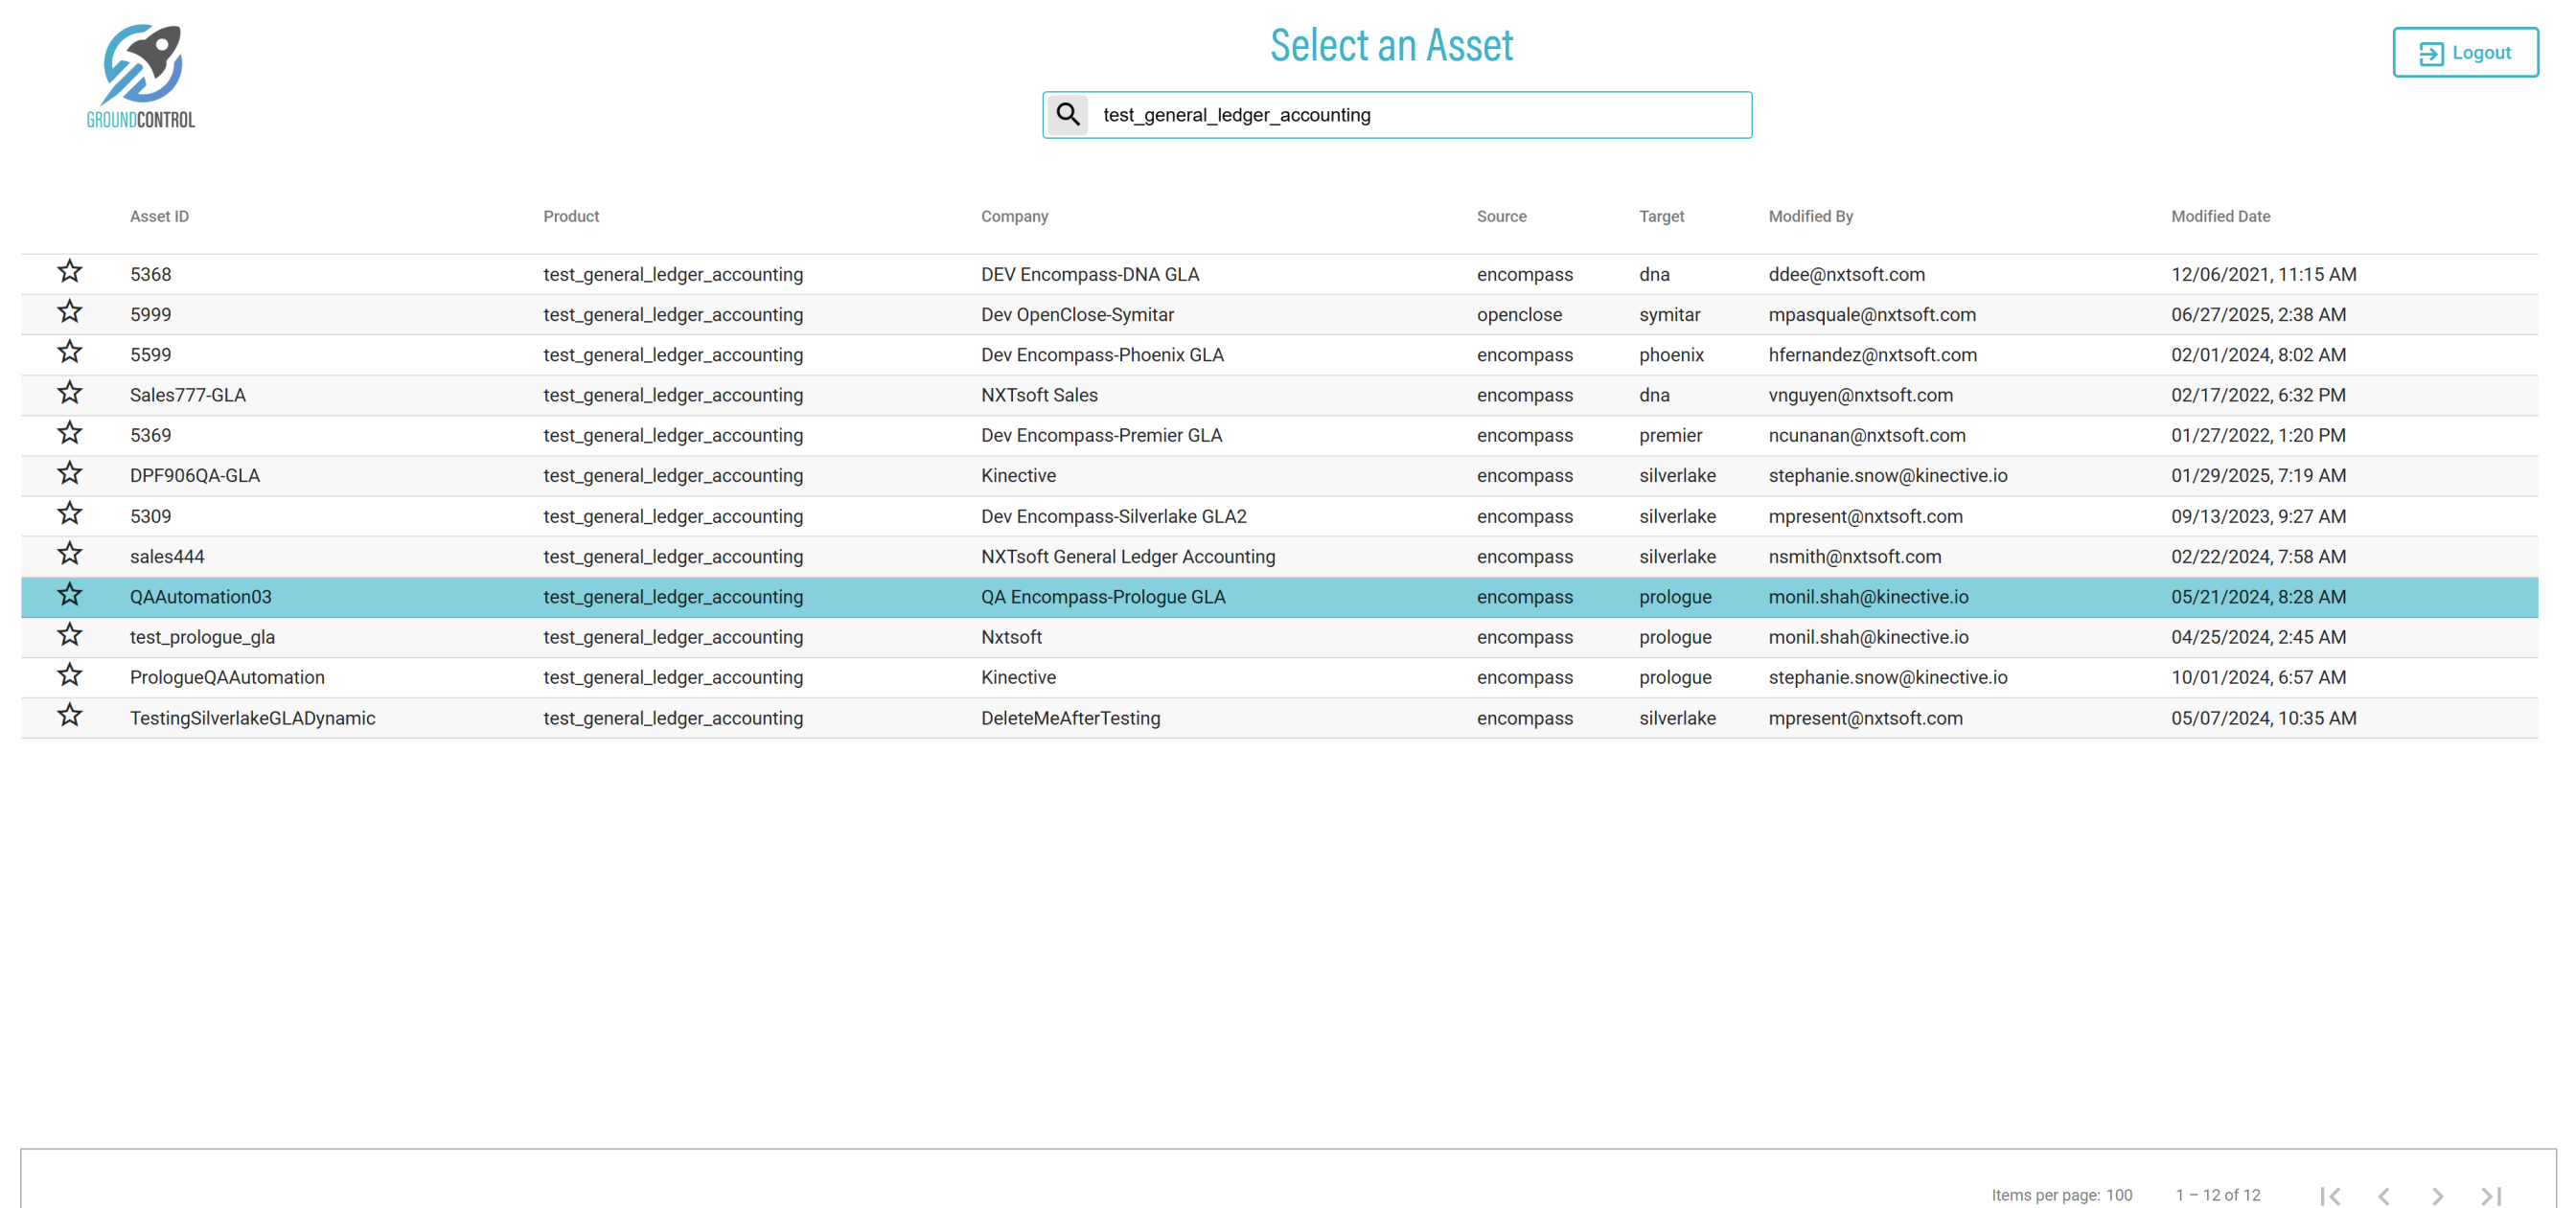This screenshot has height=1208, width=2576.
Task: Click the GroundControl rocket logo
Action: [141, 76]
